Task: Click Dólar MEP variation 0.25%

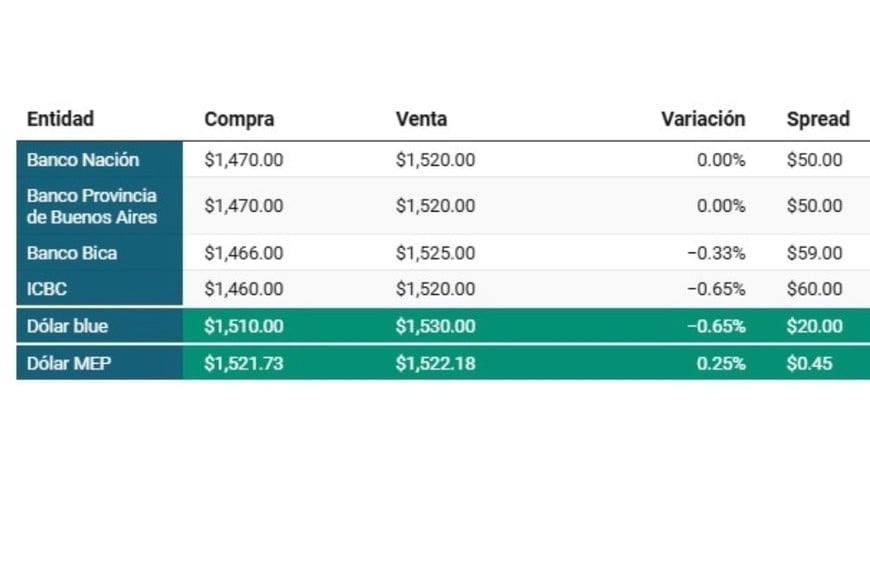Action: coord(721,363)
